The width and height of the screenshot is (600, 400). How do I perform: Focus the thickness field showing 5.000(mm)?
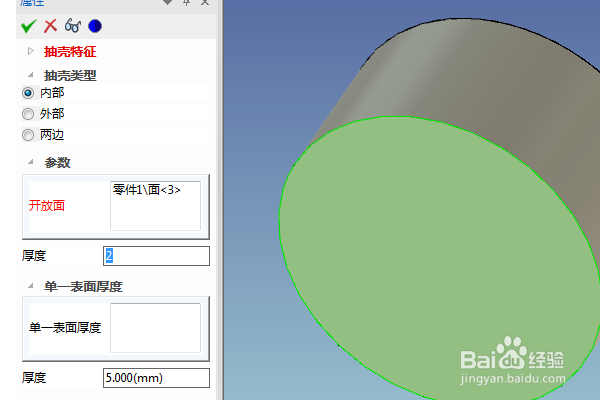tap(156, 378)
